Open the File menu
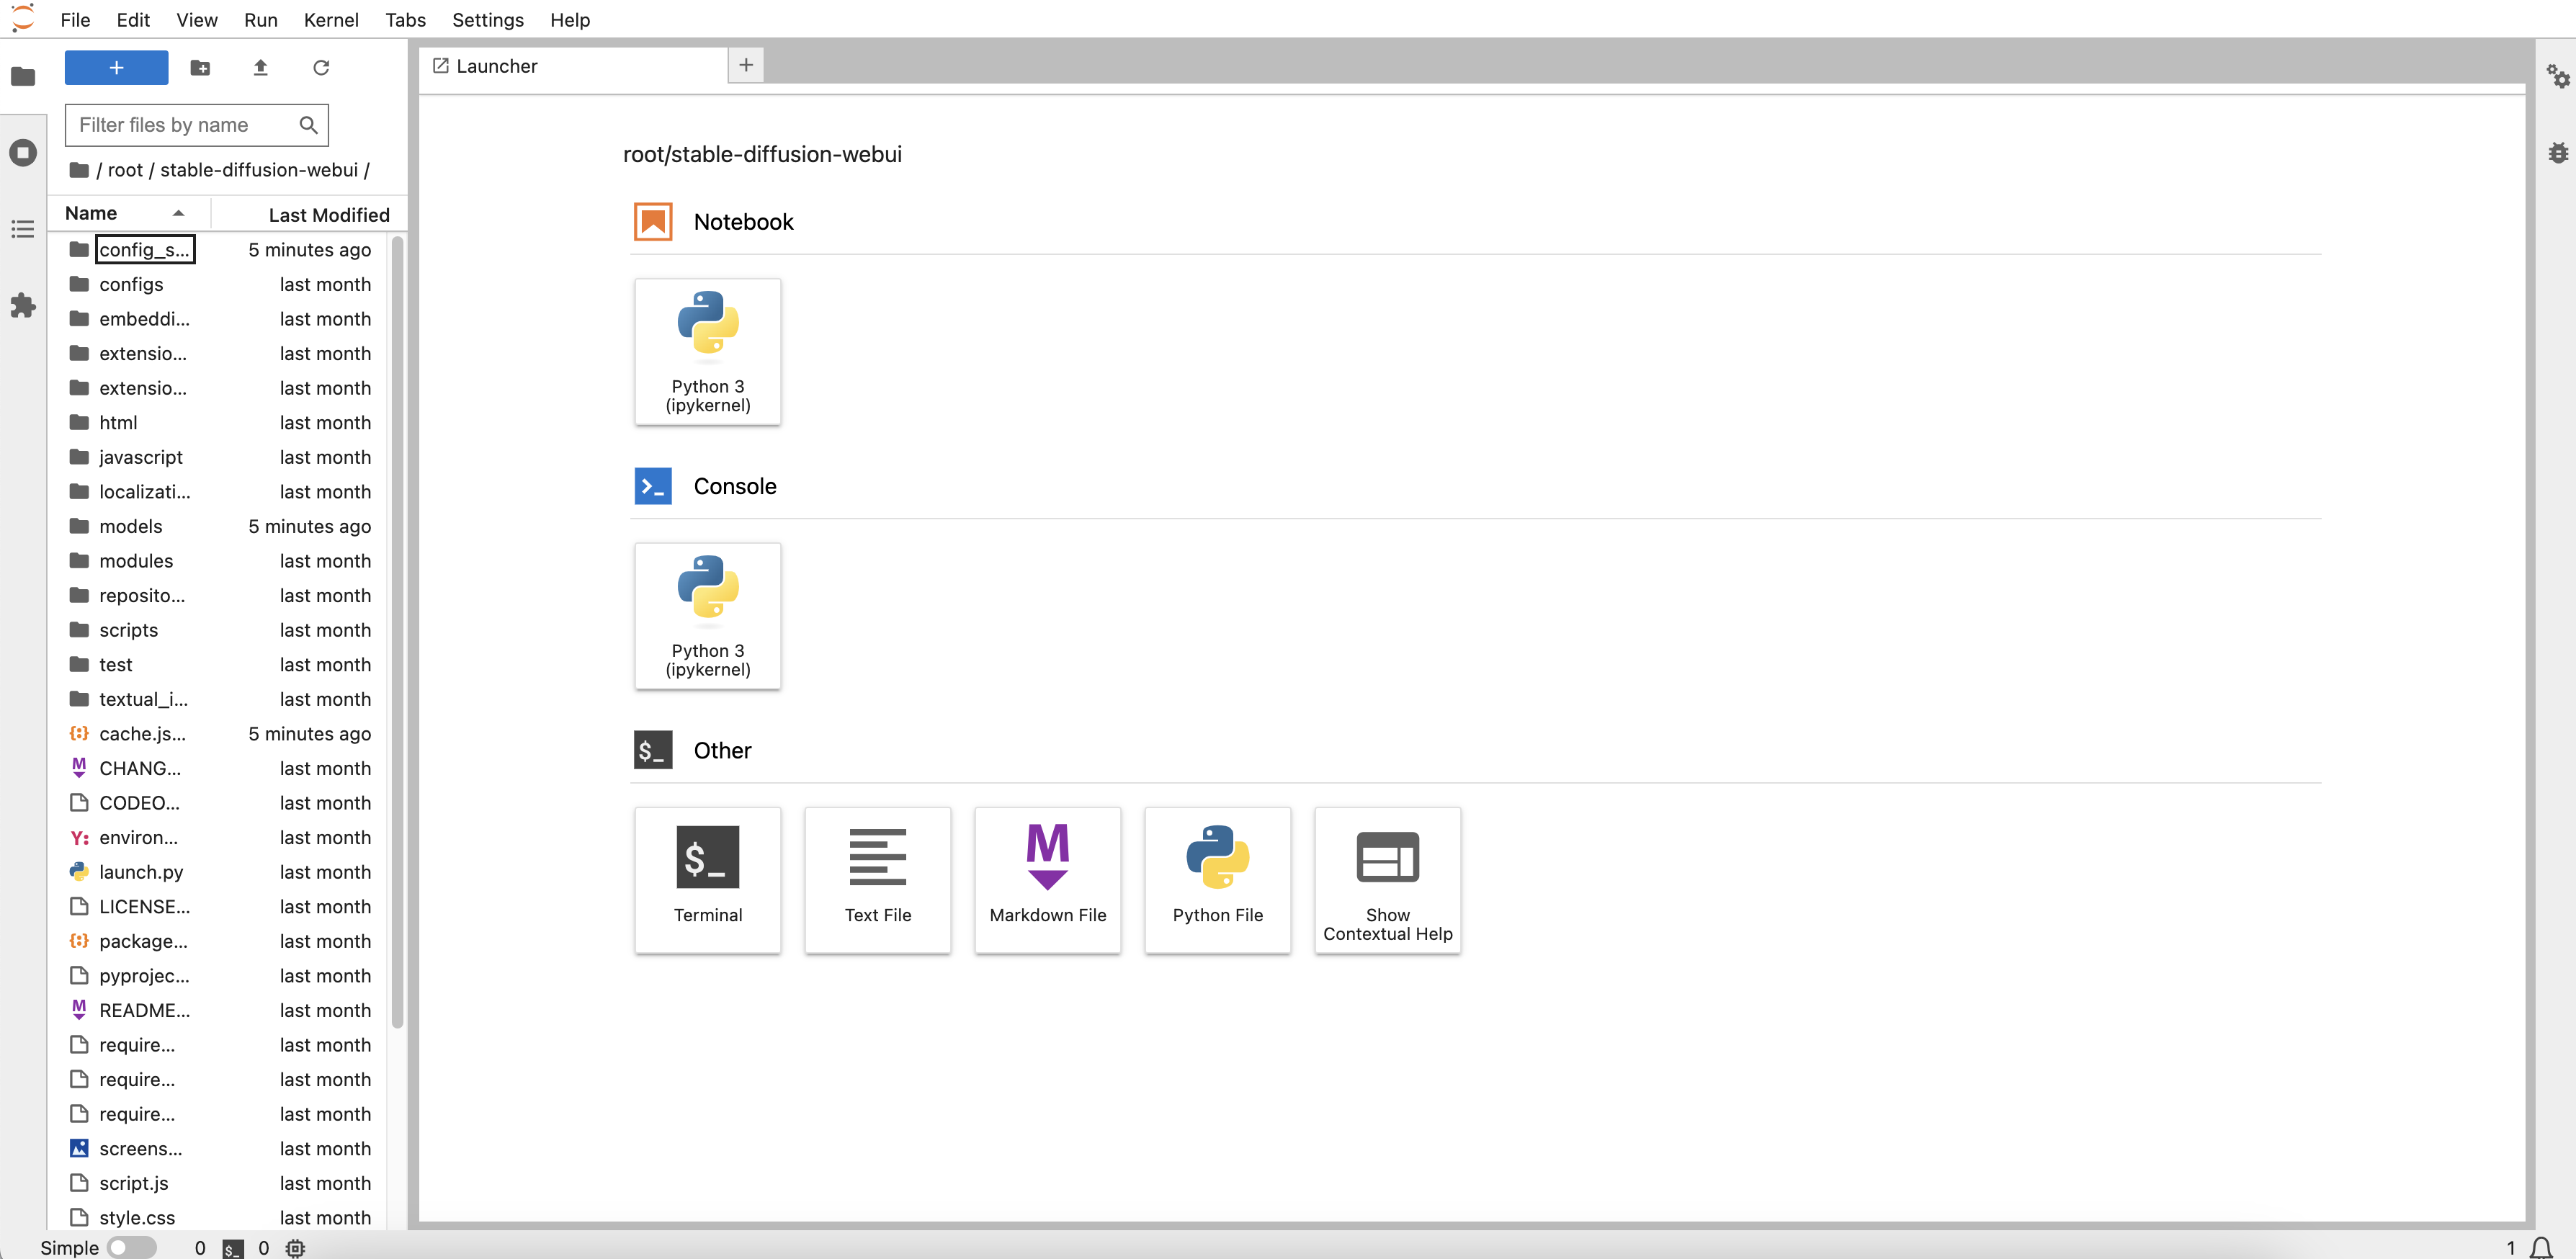The width and height of the screenshot is (2576, 1259). pos(75,20)
